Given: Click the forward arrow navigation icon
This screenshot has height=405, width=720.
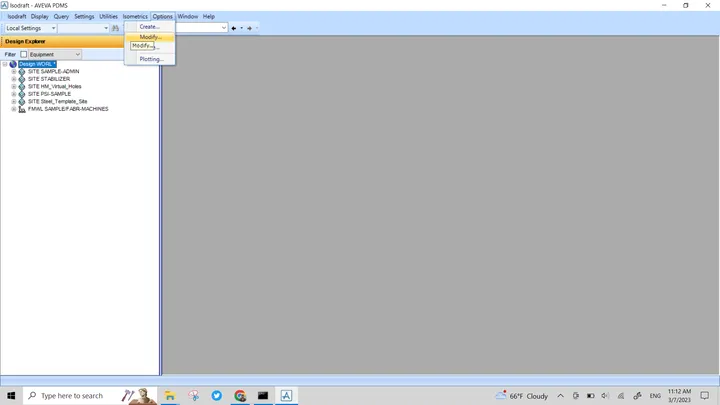Looking at the screenshot, I should pyautogui.click(x=249, y=28).
